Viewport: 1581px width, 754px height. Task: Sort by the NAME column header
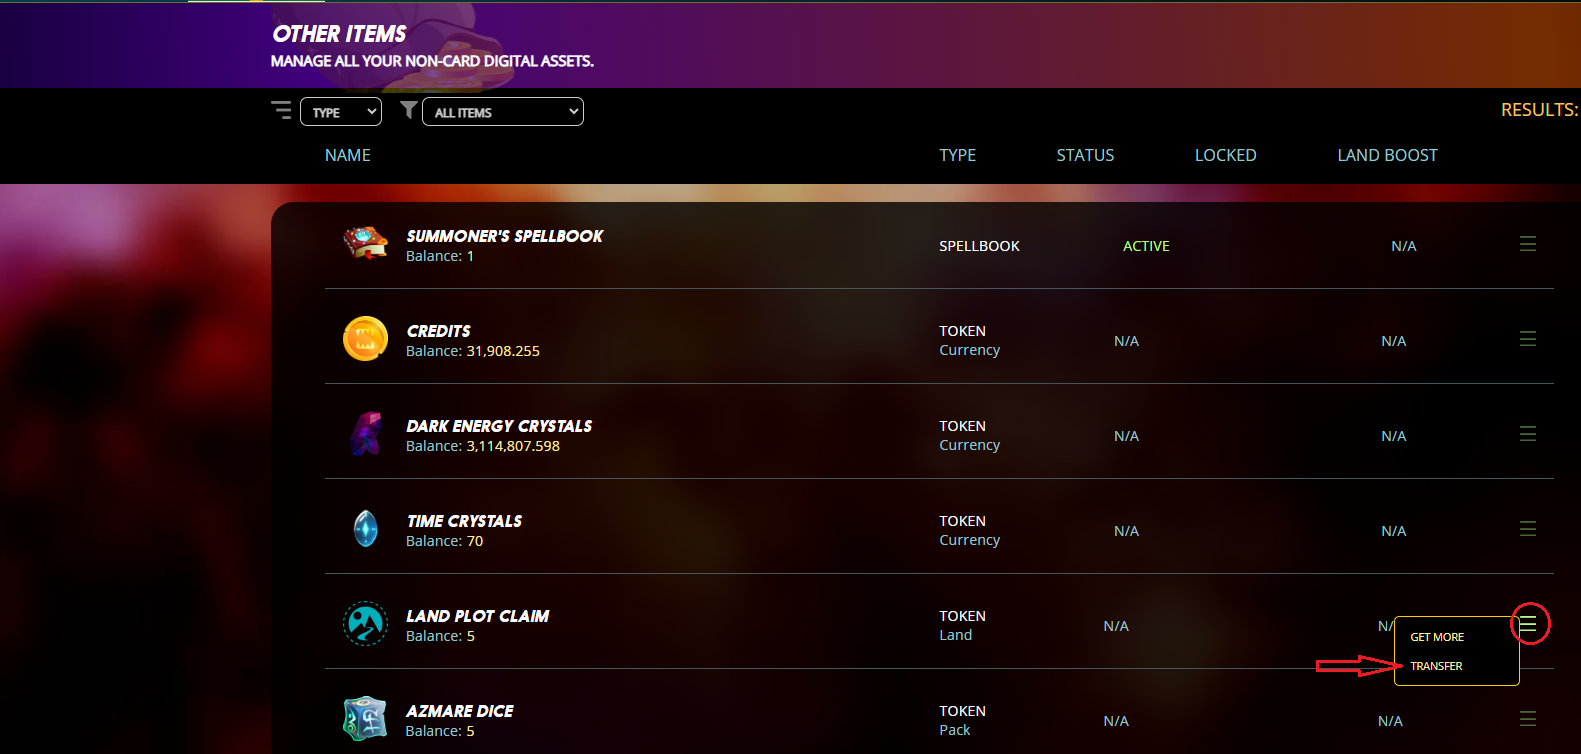[x=348, y=155]
